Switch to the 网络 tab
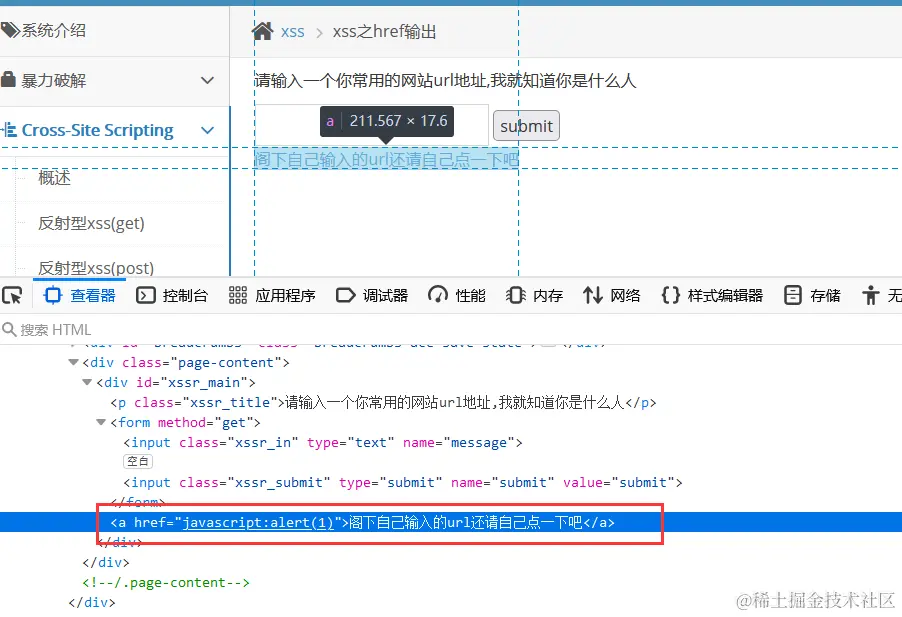The image size is (902, 617). 611,296
